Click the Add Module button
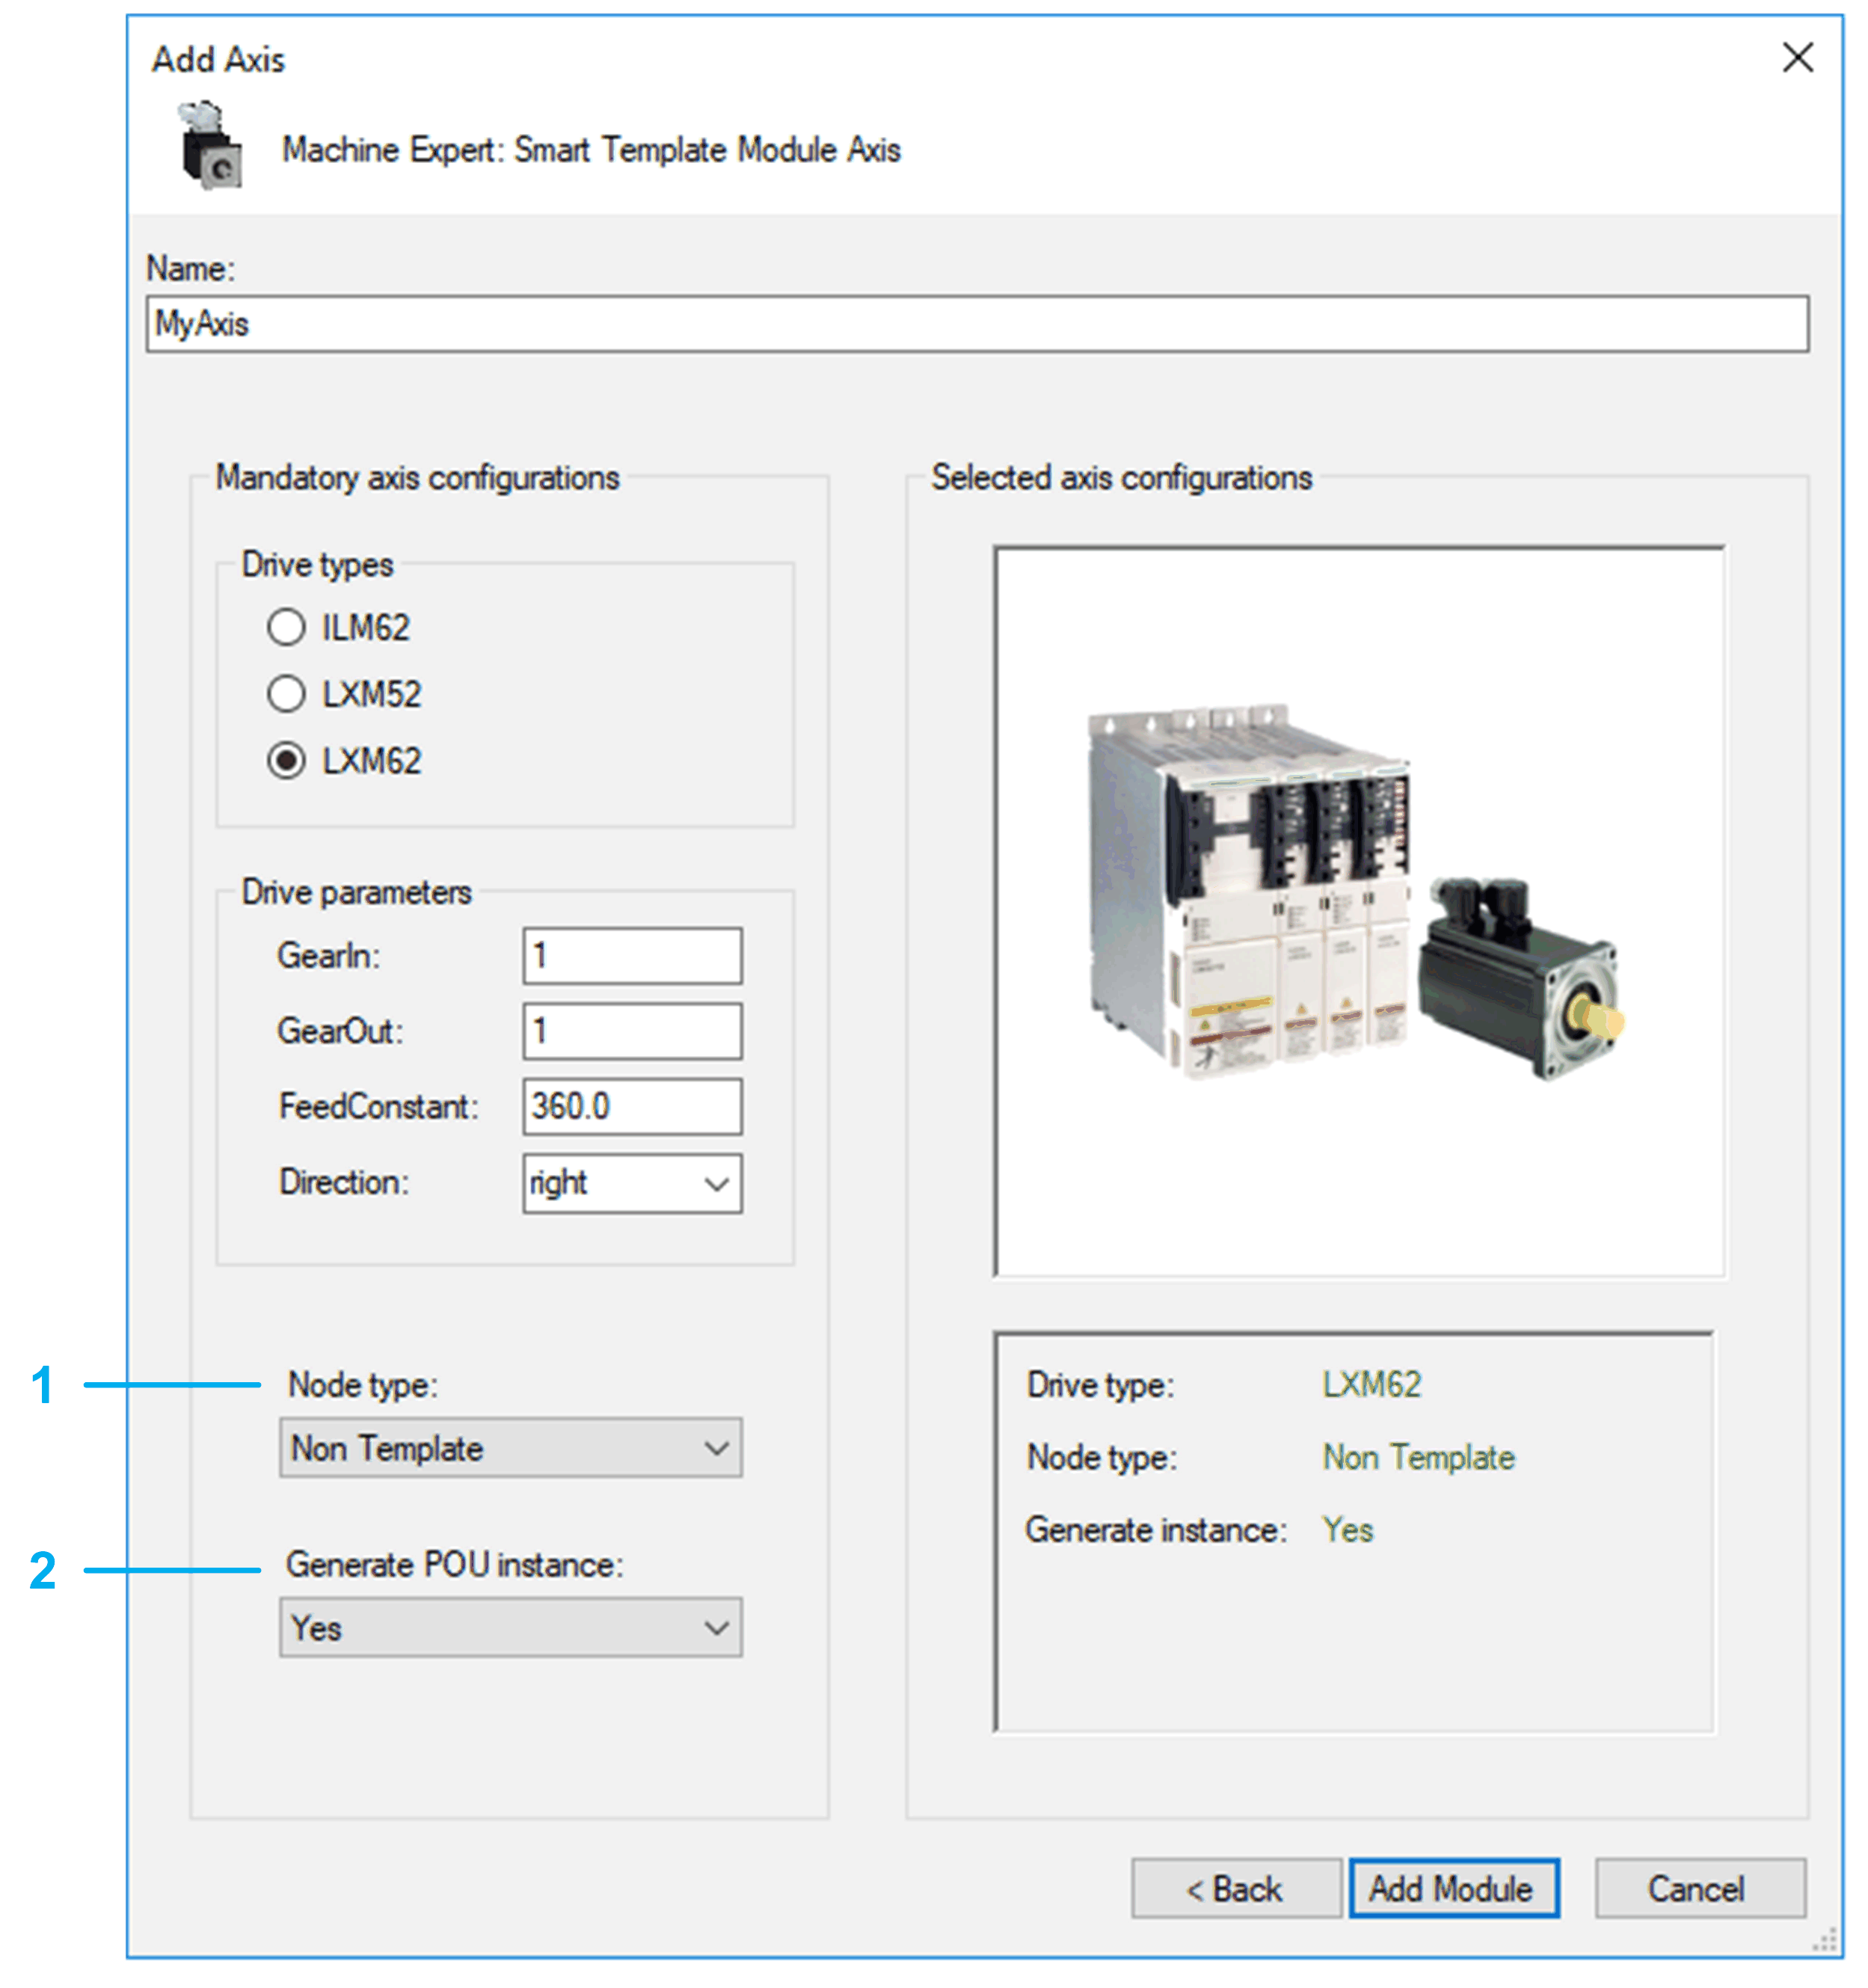 pyautogui.click(x=1452, y=1888)
